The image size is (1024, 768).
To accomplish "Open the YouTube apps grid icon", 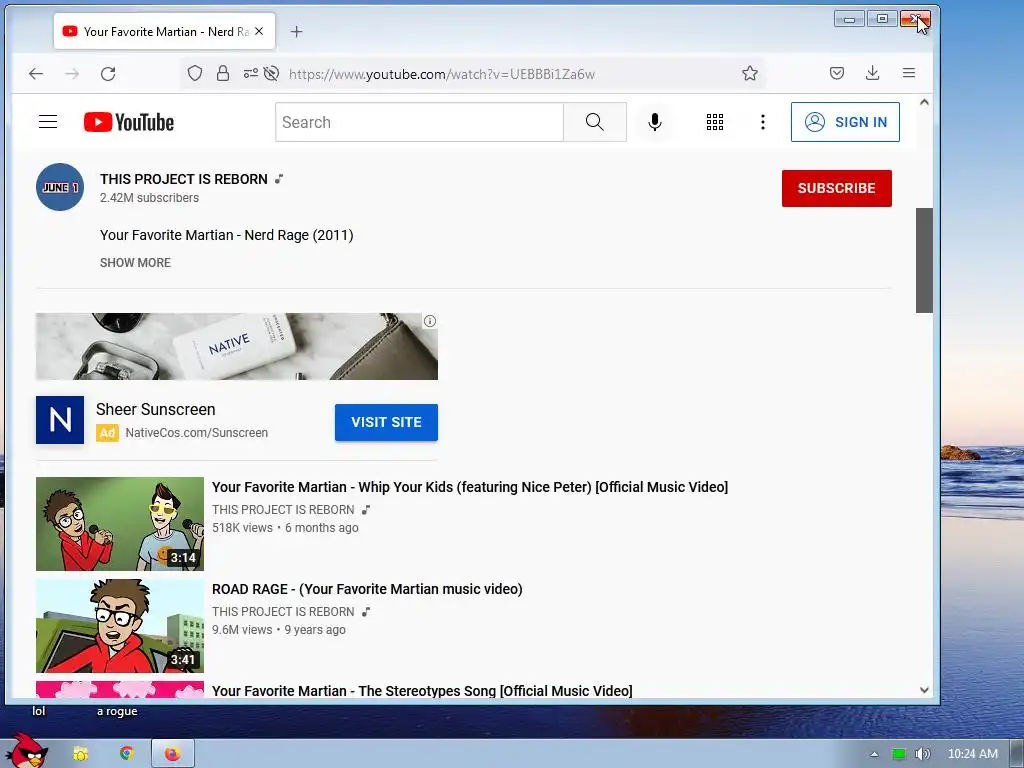I will 715,122.
